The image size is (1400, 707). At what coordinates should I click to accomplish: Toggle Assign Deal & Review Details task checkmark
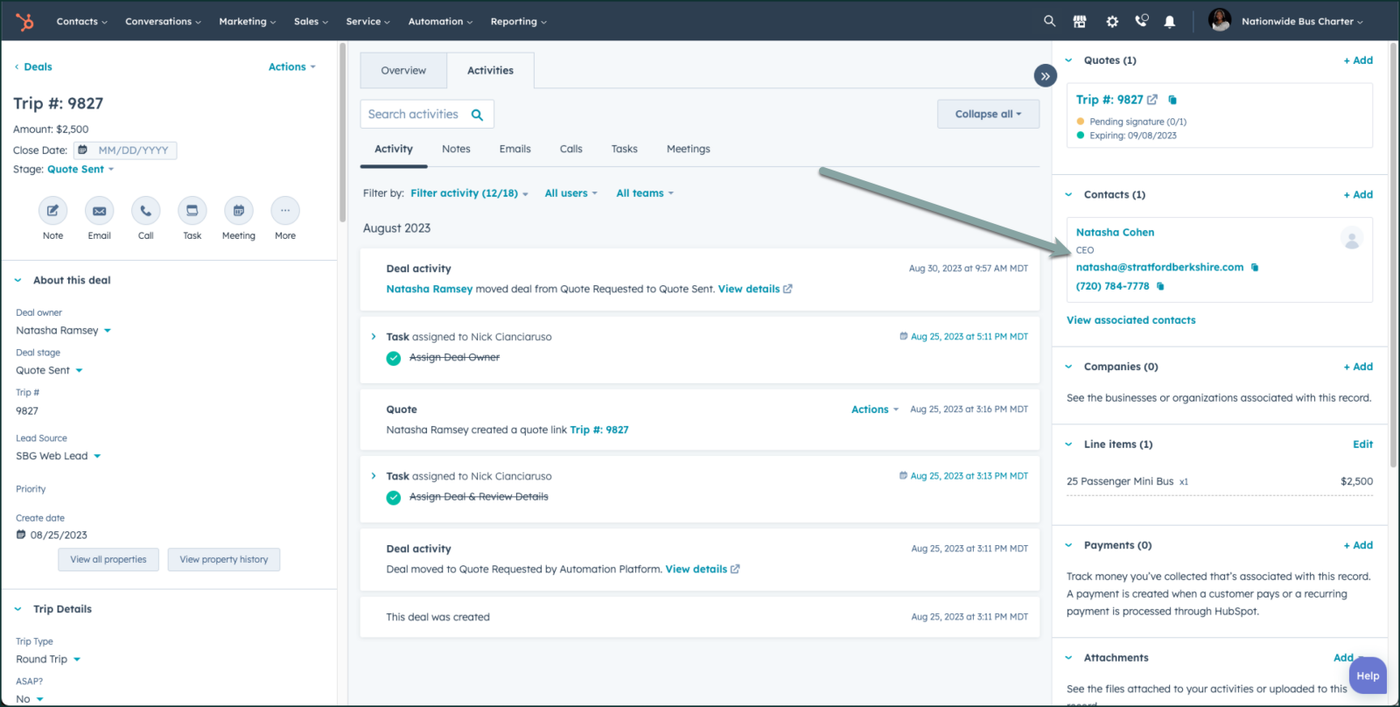pyautogui.click(x=394, y=497)
